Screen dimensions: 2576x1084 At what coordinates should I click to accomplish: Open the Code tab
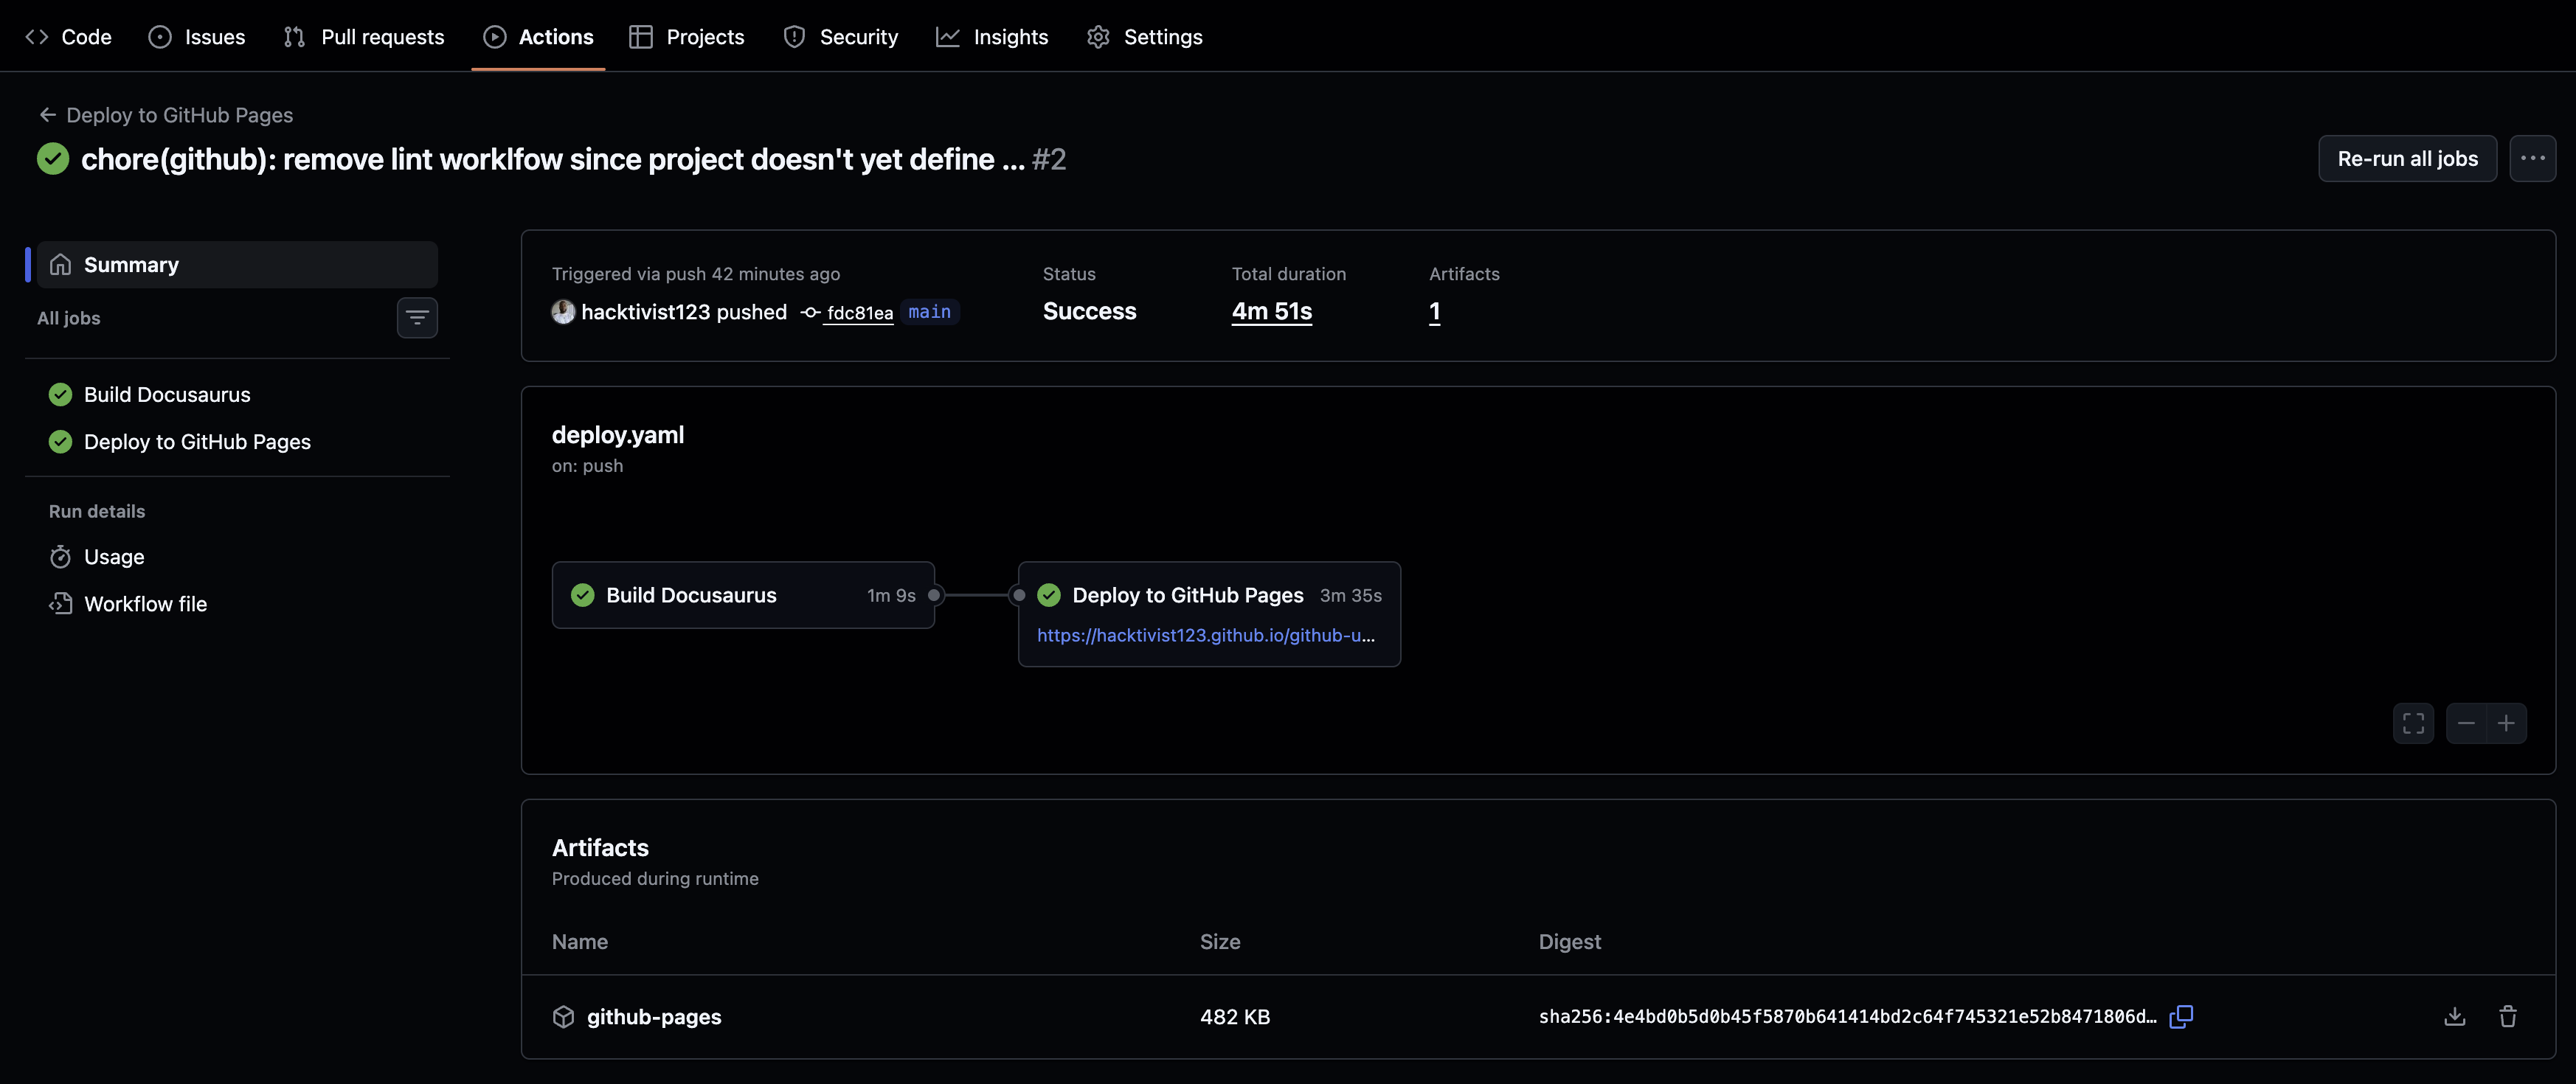[68, 37]
